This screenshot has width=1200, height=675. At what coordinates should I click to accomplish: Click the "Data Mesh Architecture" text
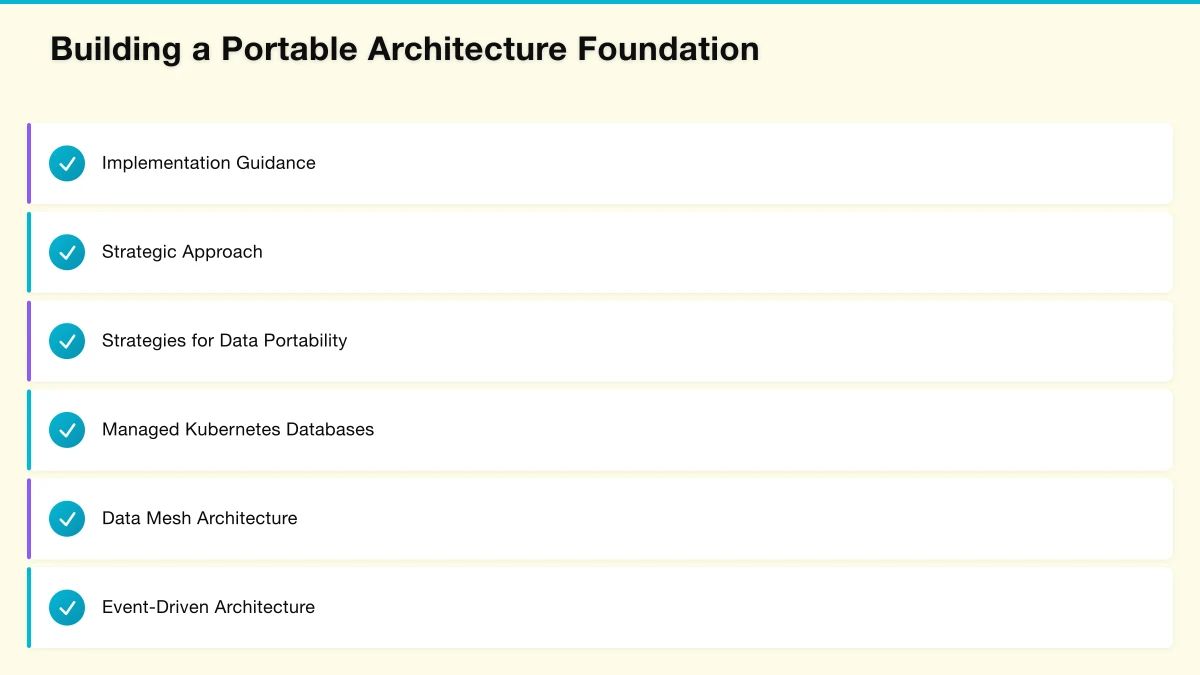pyautogui.click(x=199, y=519)
